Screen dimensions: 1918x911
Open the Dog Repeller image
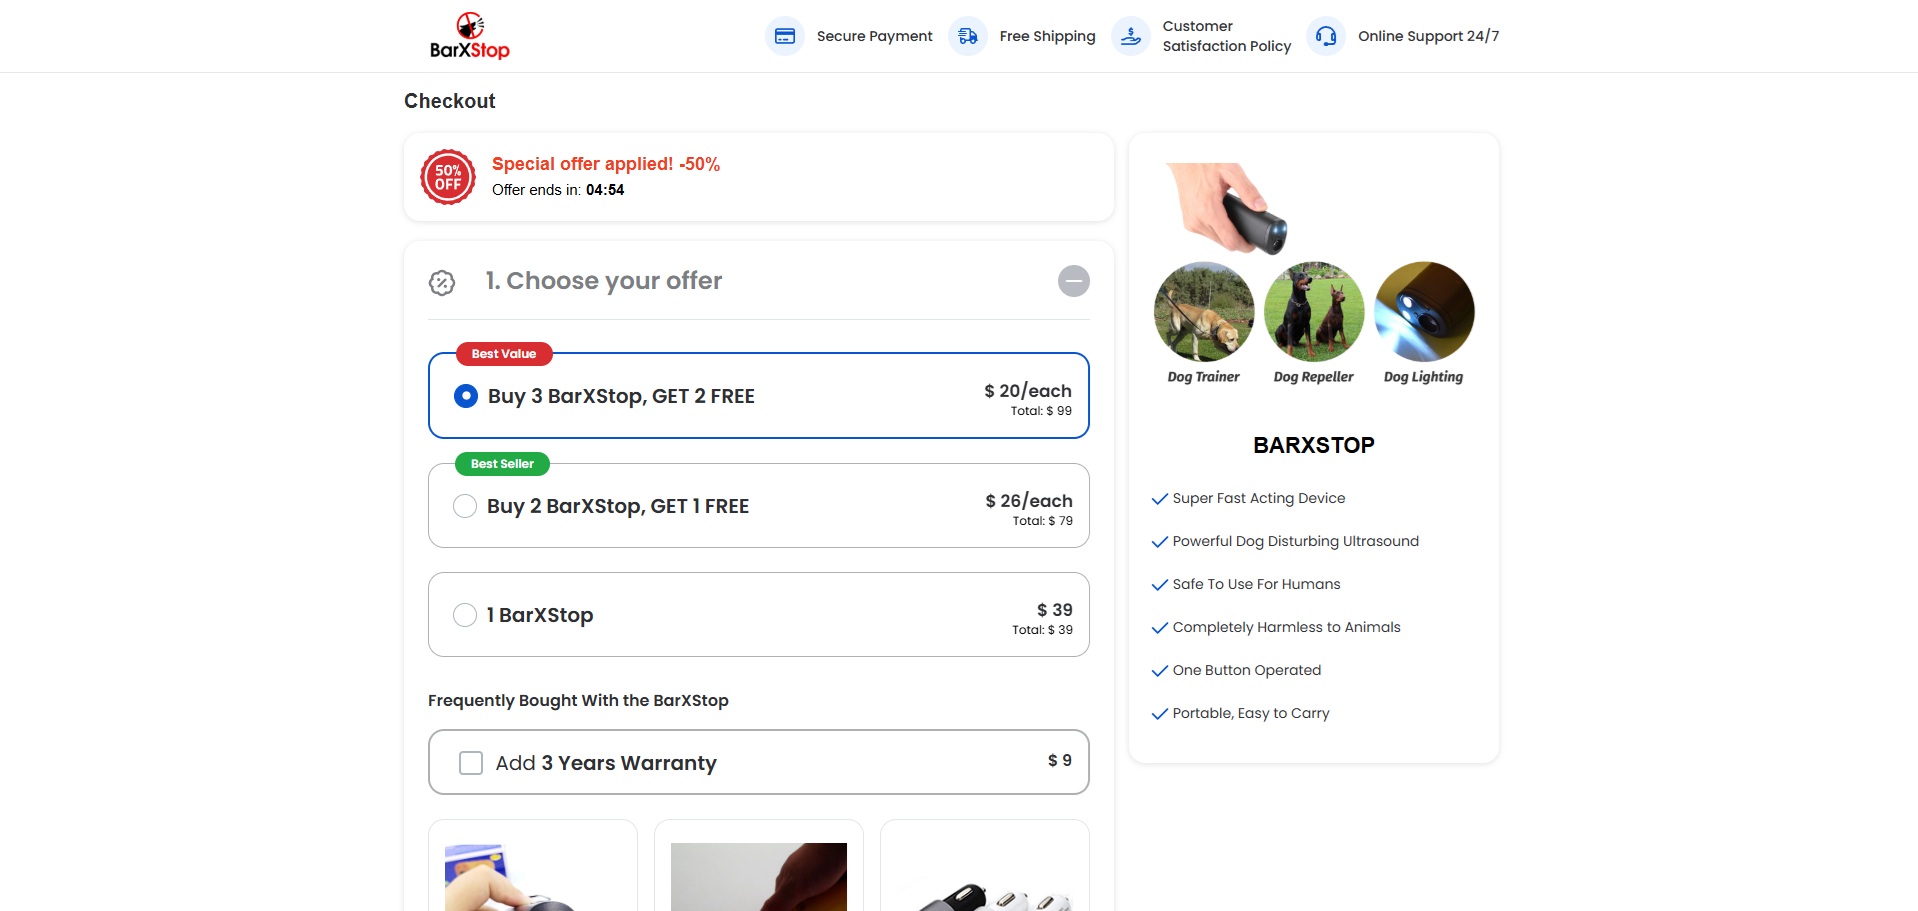click(1314, 312)
